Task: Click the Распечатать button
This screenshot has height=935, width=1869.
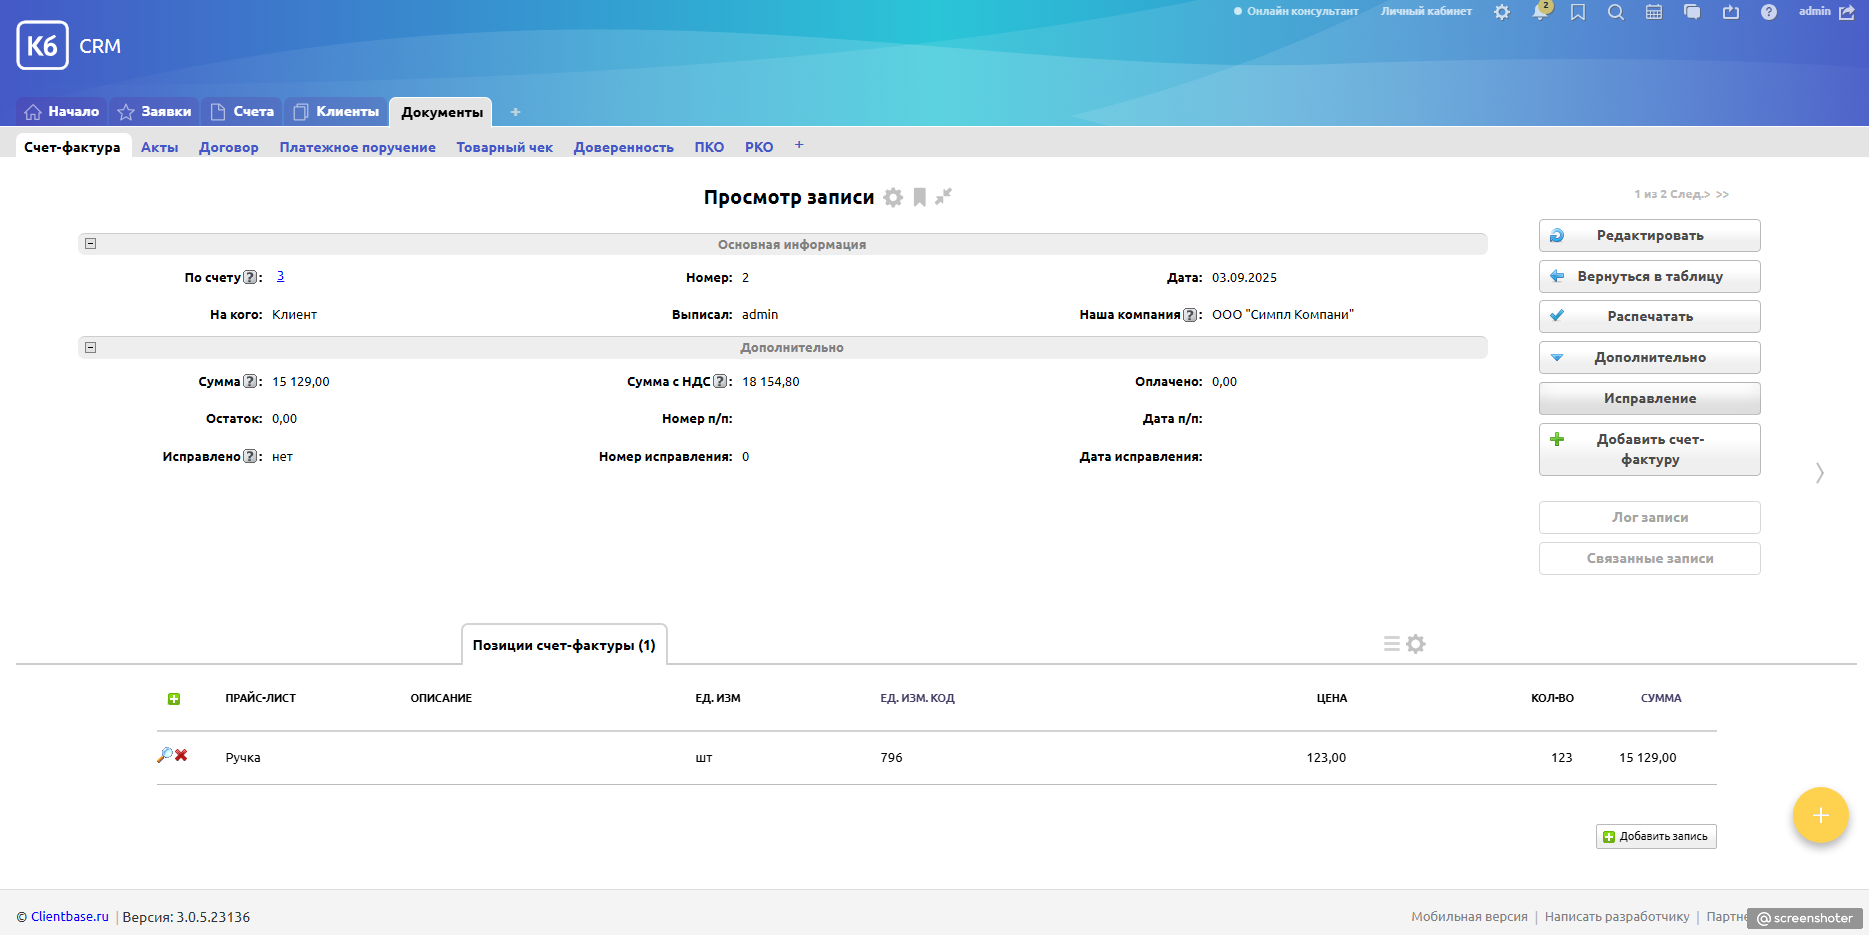Action: click(1649, 317)
